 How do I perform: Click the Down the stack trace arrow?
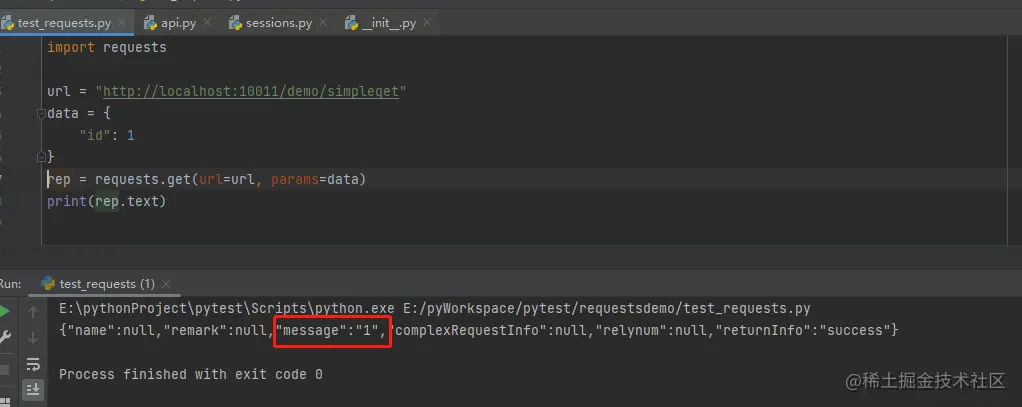33,337
